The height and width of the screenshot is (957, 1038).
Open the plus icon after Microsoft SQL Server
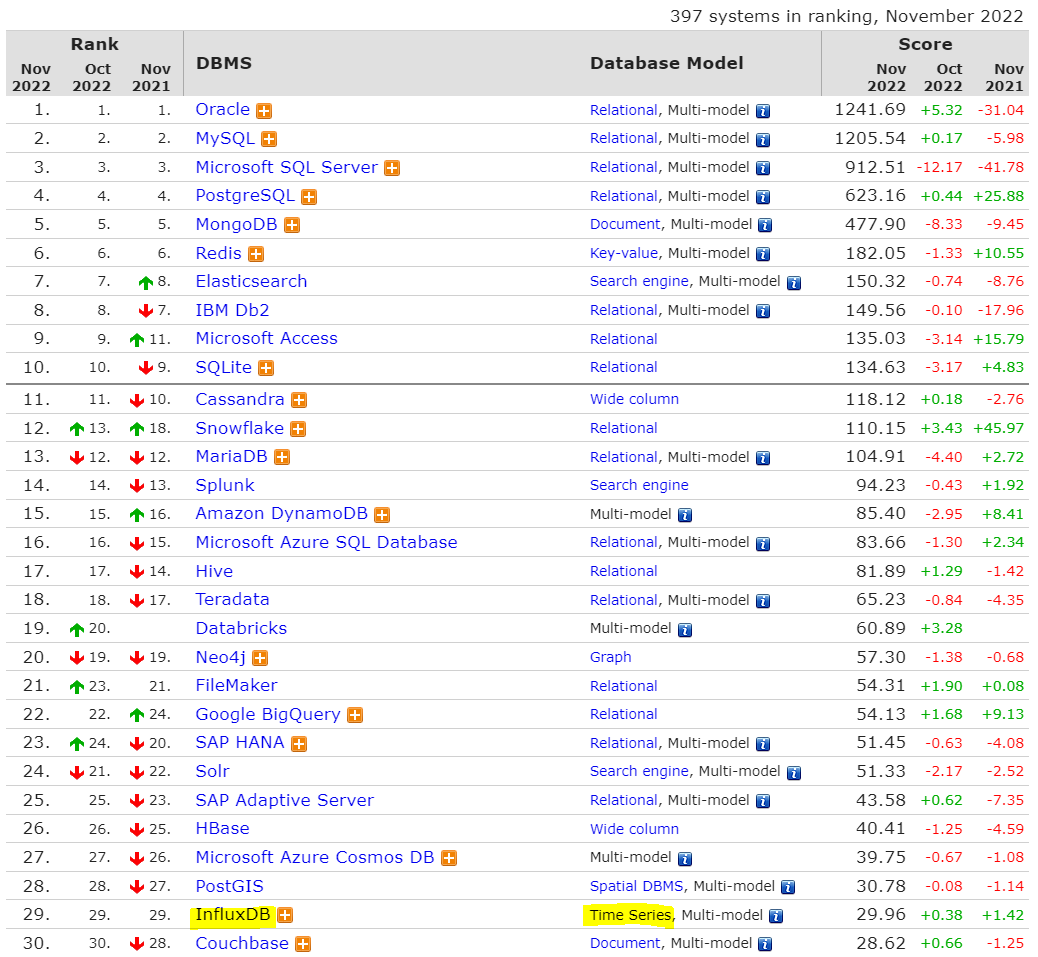(392, 168)
